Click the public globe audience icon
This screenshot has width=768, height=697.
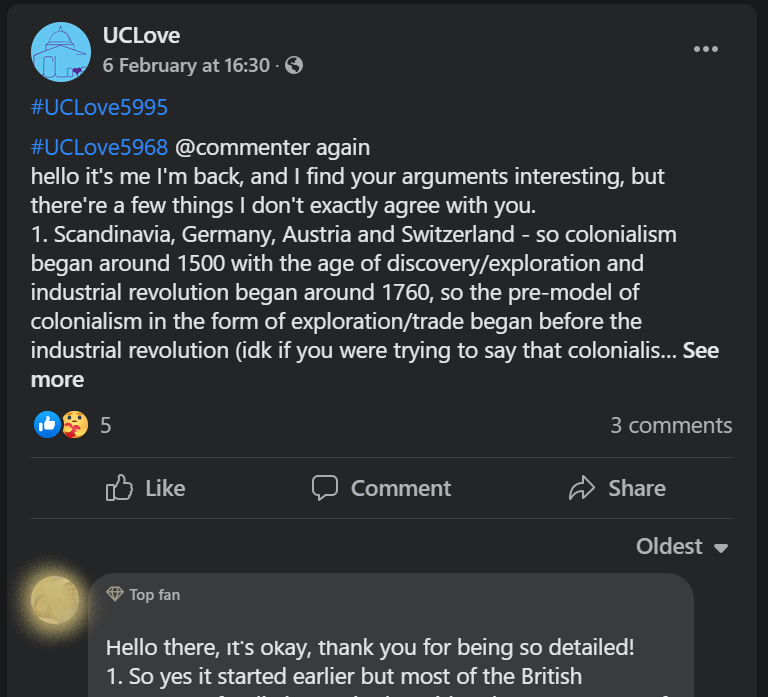click(294, 65)
